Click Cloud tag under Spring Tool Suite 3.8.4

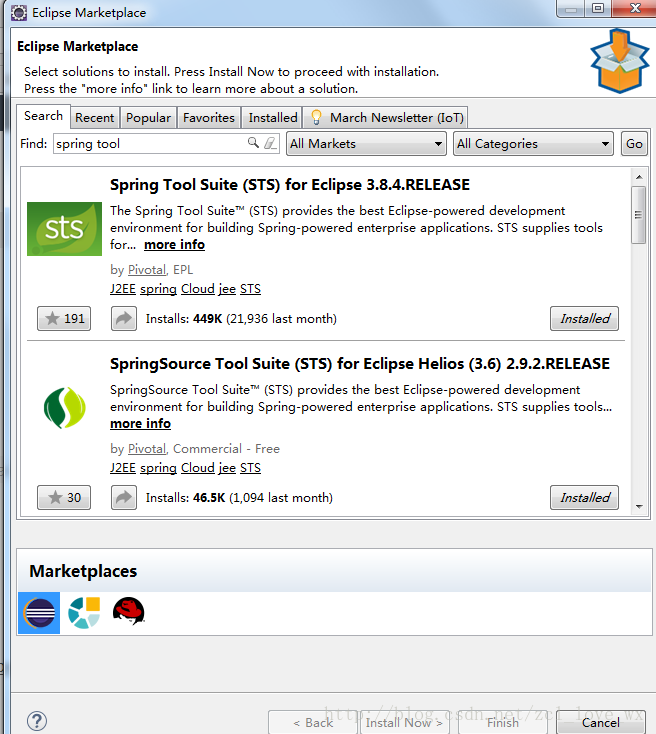(198, 289)
